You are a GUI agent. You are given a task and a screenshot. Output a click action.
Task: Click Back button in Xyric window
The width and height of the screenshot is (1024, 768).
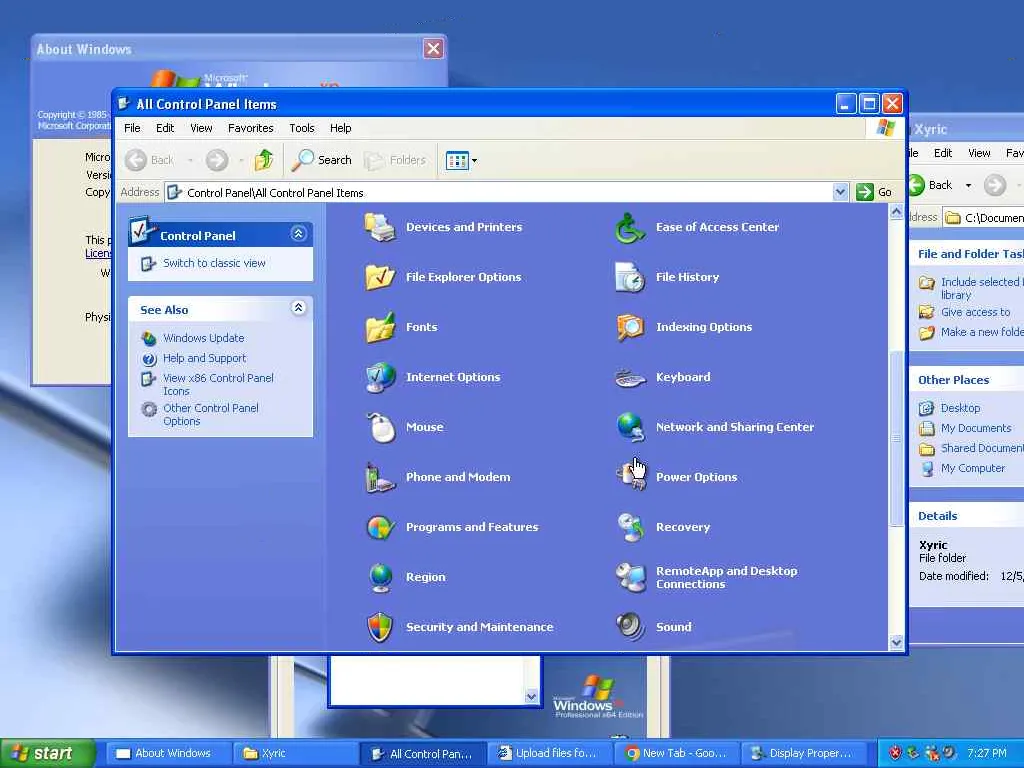931,185
